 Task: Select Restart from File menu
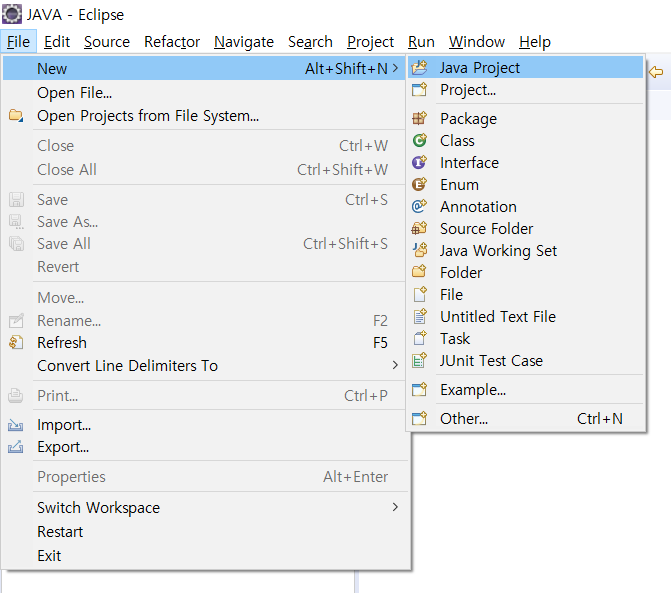pyautogui.click(x=203, y=531)
